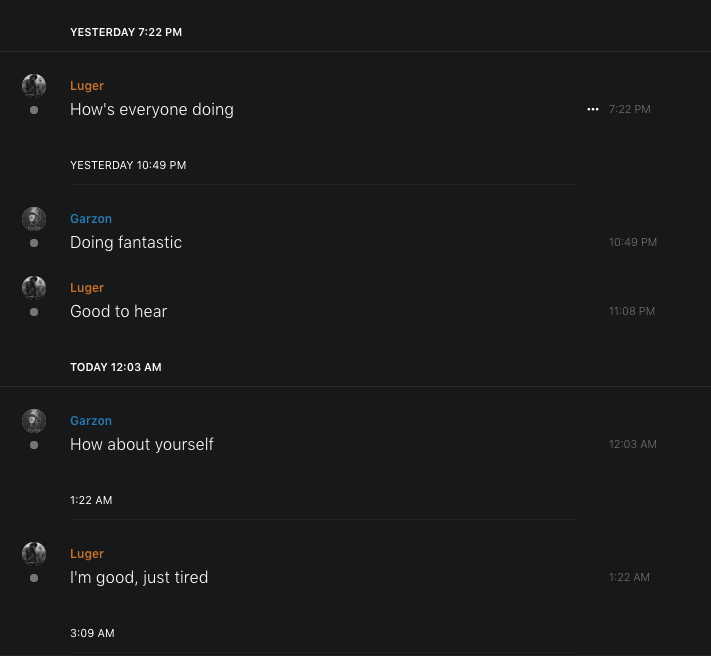Click Garzon's avatar beside "Doing fantastic"

pyautogui.click(x=34, y=218)
